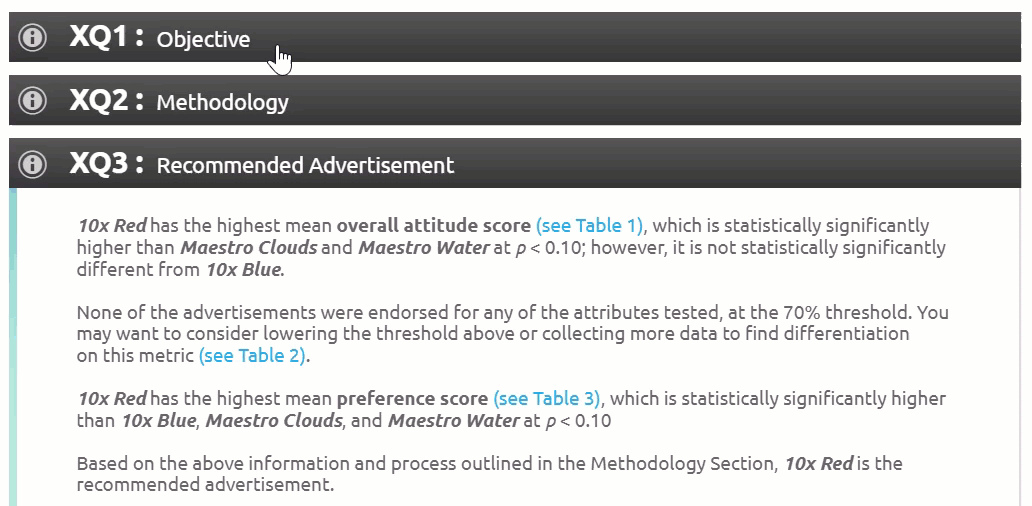Click the "Methodology" title text
Screen dimensions: 1032x506
pos(222,103)
